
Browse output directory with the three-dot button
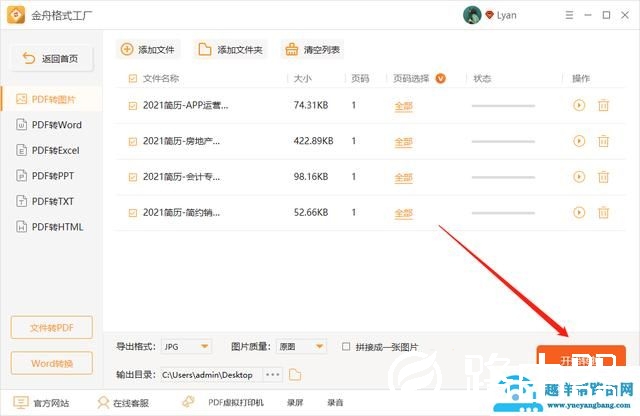pyautogui.click(x=273, y=374)
